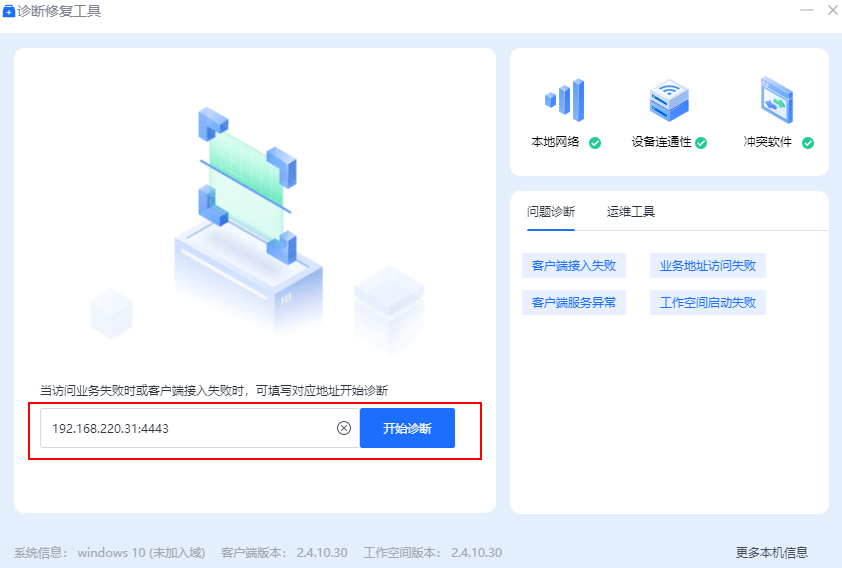
Task: Select the 设备连通性 router icon
Action: (669, 100)
